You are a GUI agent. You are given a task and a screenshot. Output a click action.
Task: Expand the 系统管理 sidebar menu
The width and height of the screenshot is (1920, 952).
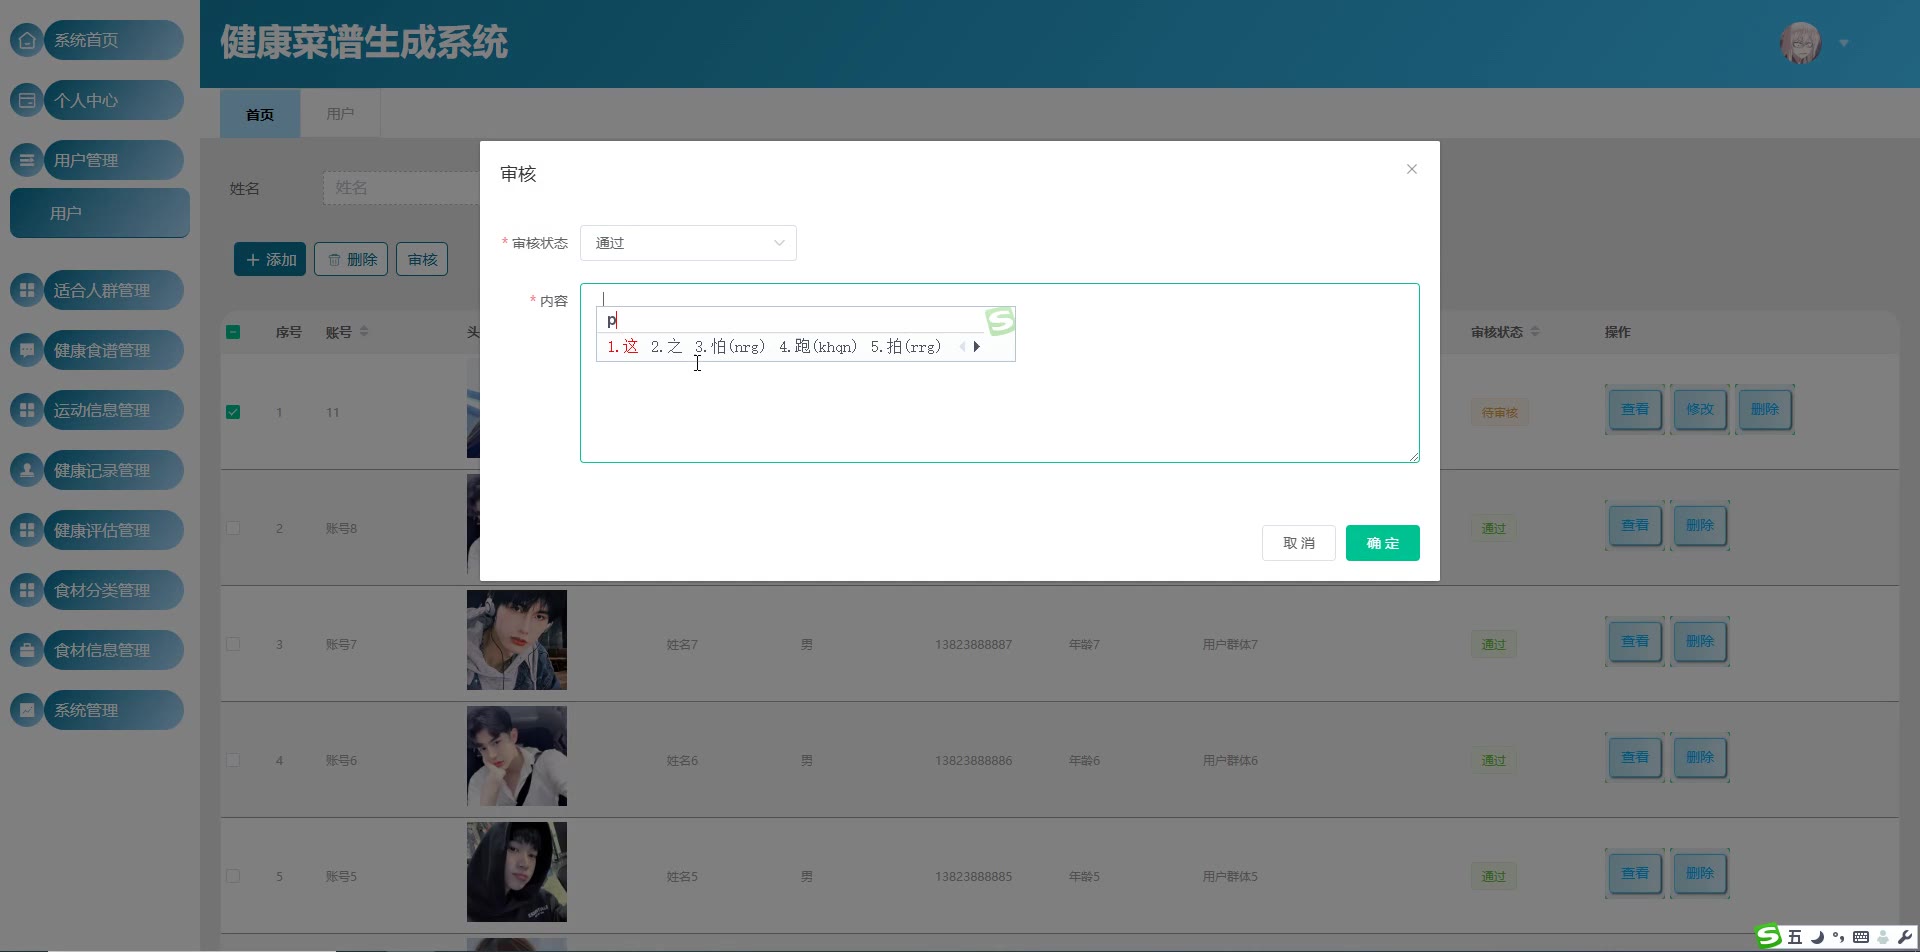[114, 710]
